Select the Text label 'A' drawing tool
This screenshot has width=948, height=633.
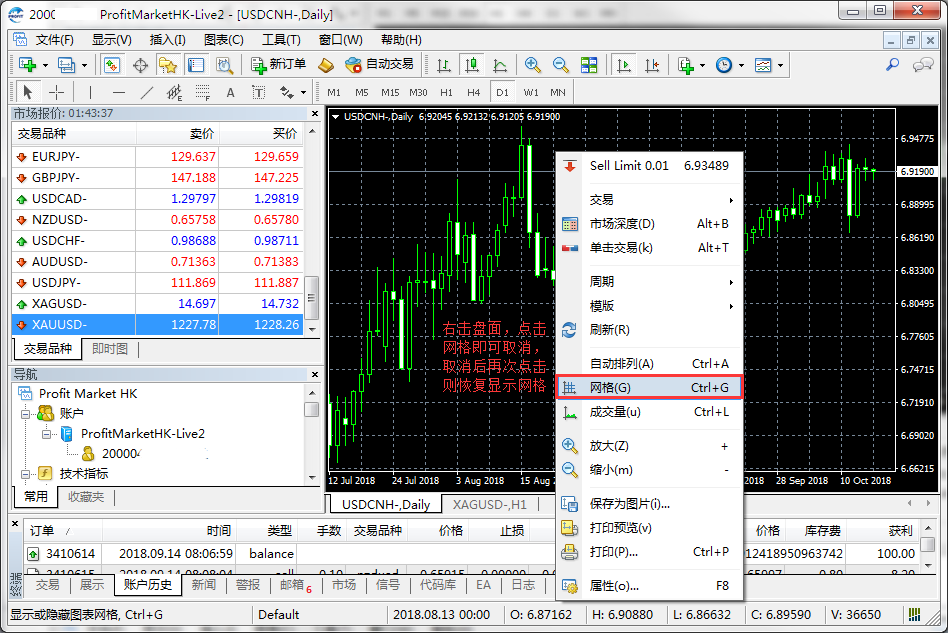point(230,92)
